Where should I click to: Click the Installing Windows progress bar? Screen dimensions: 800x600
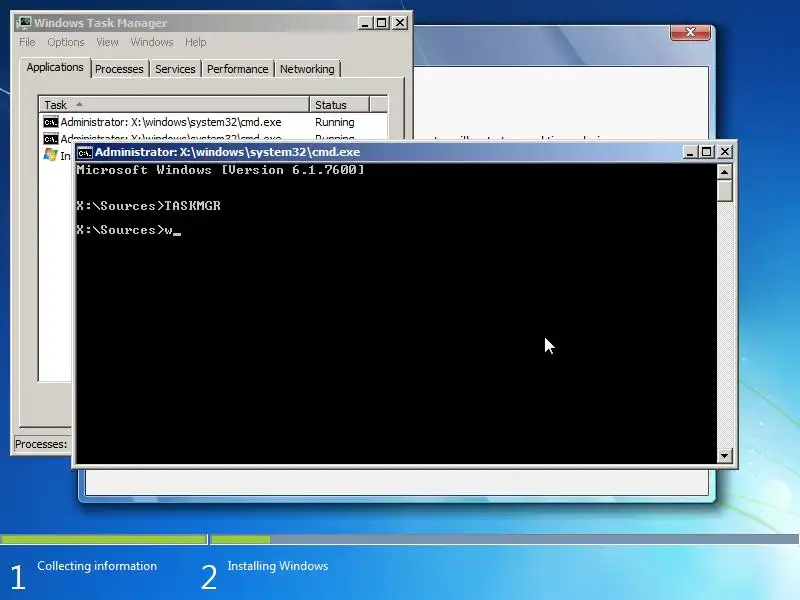pos(505,539)
